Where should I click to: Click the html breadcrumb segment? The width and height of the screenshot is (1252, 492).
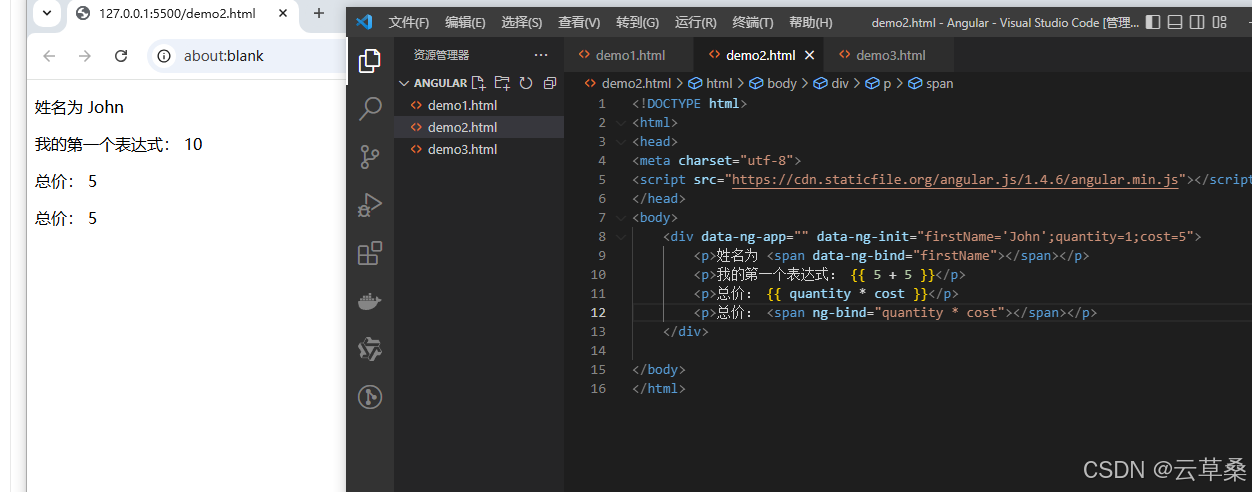point(719,83)
